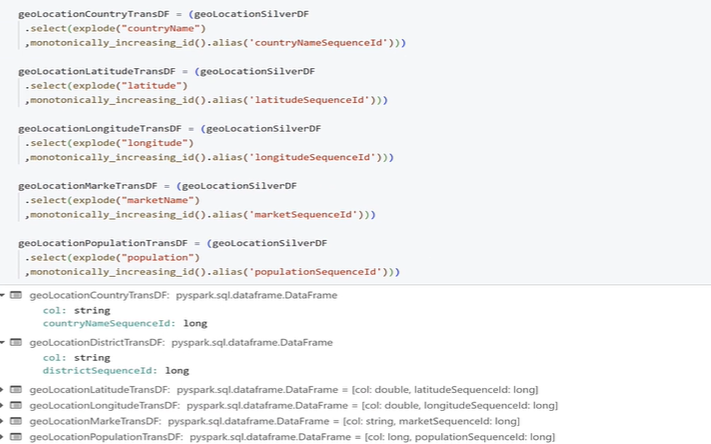Click geoLocationLongitudeTransDF variable in code

click(x=100, y=129)
